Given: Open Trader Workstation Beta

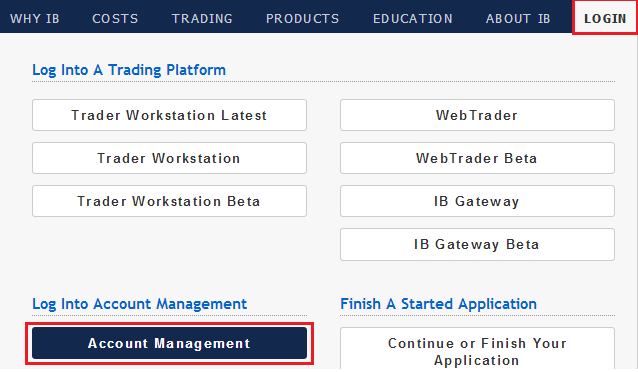Looking at the screenshot, I should click(169, 201).
